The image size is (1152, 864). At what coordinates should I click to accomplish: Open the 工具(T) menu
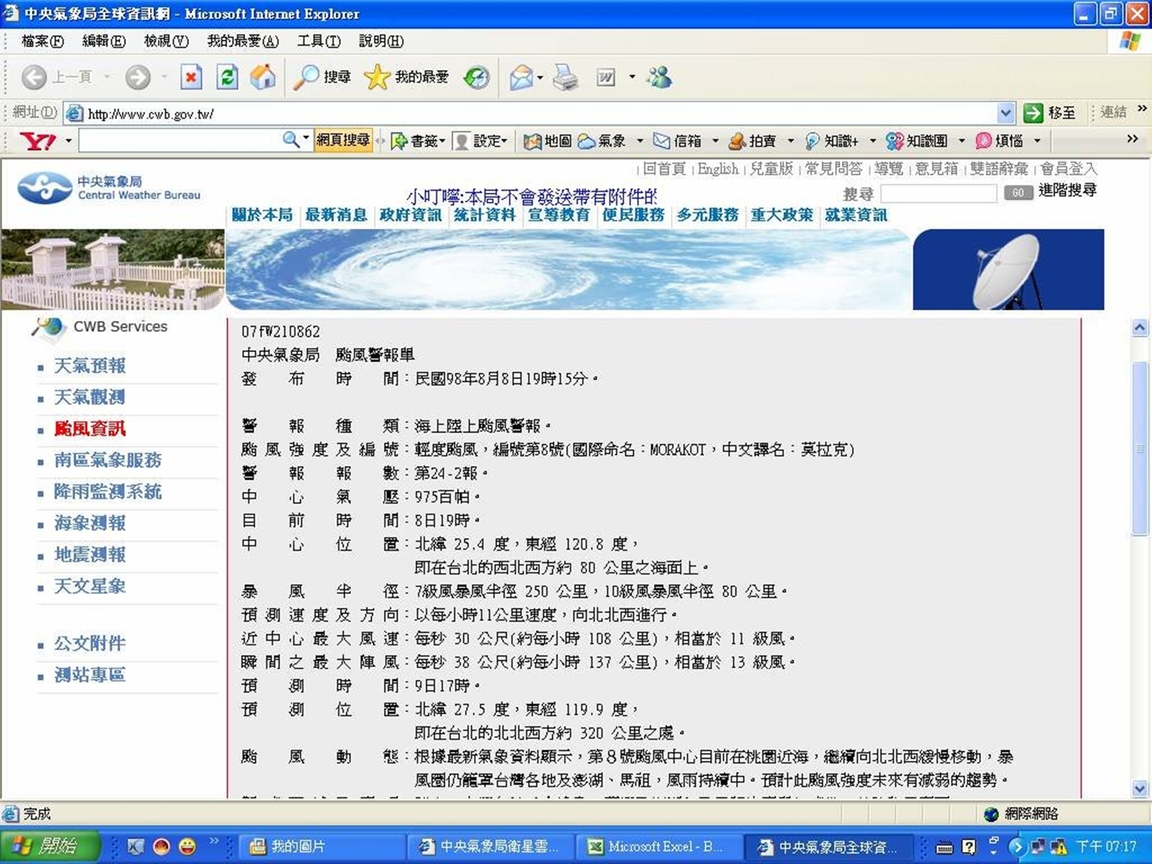[x=318, y=41]
